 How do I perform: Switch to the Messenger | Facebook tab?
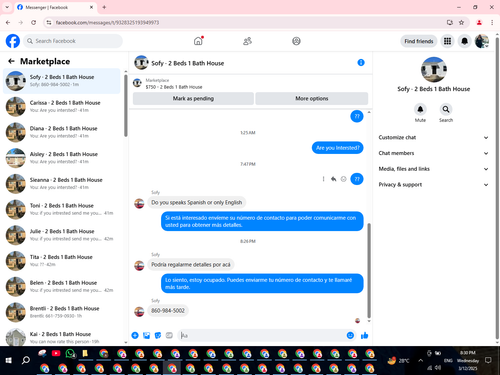(55, 7)
